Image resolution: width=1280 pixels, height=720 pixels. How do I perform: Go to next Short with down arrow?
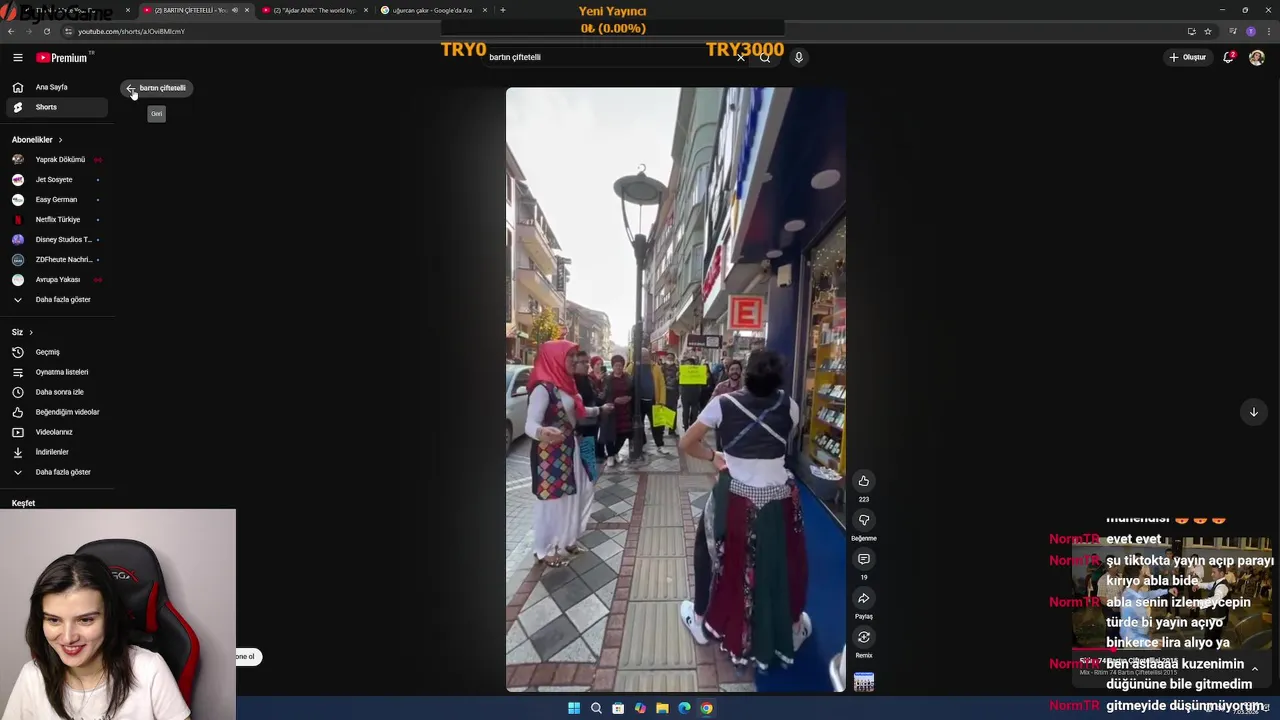(x=1253, y=412)
